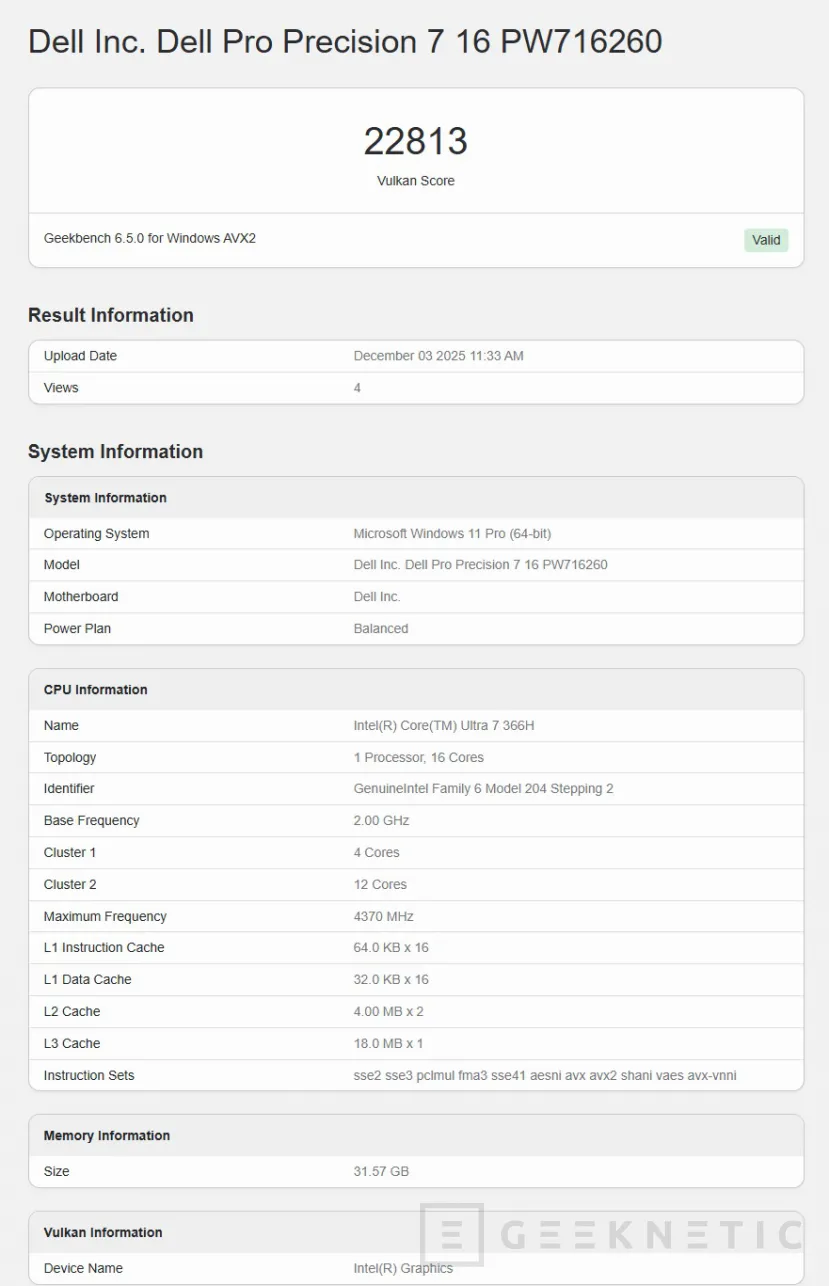Screen dimensions: 829x1286
Task: Click the System Information table header
Action: tap(105, 498)
